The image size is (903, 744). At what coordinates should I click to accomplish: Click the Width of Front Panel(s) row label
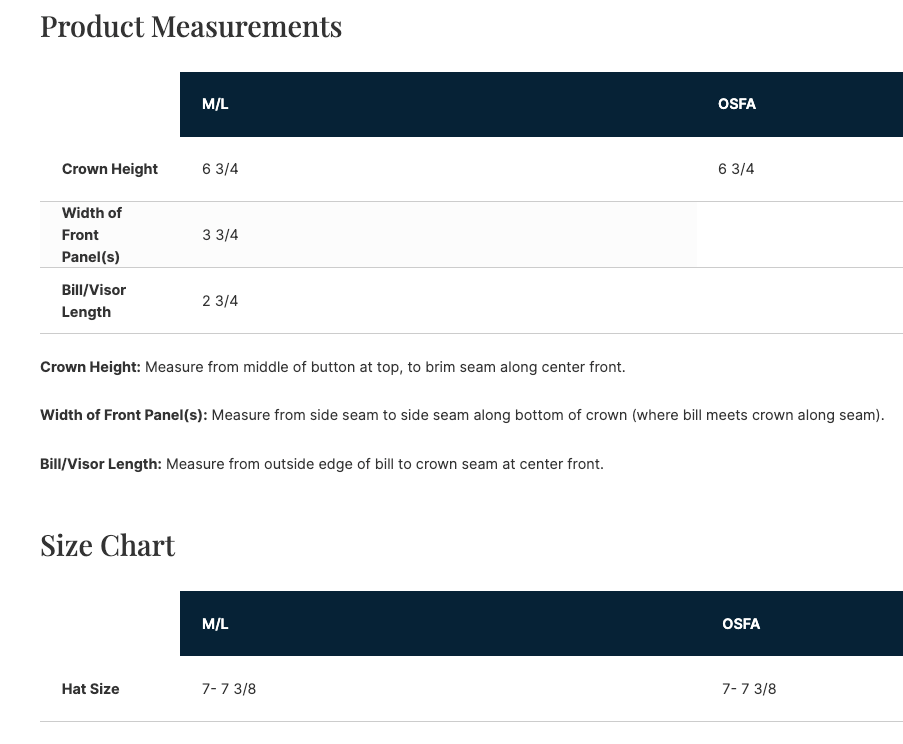91,235
